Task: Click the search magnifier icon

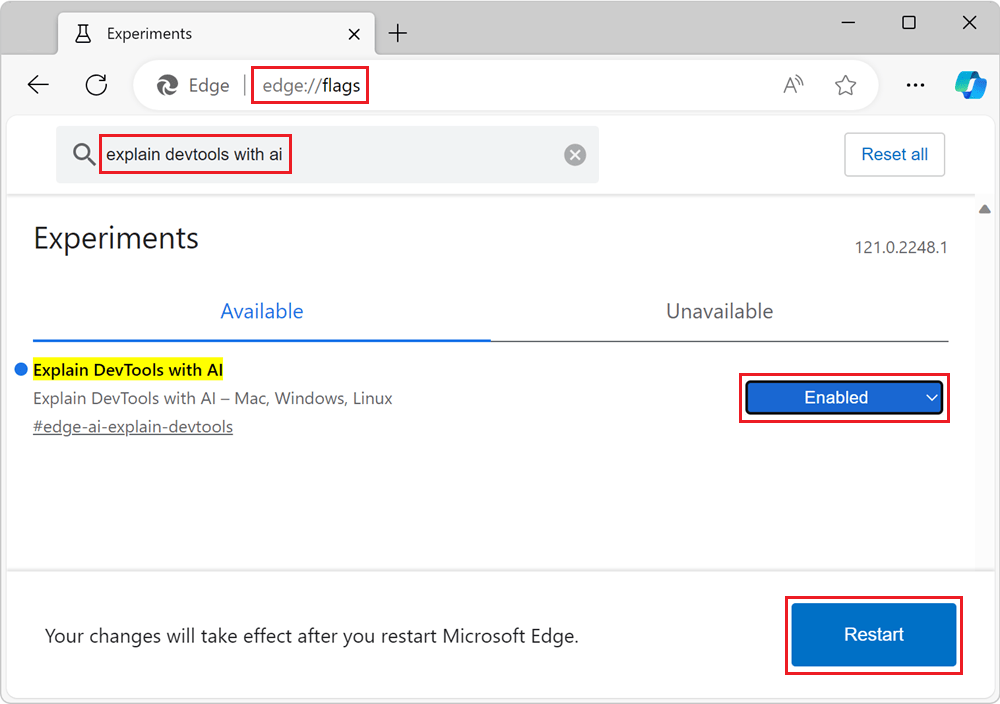Action: [x=84, y=154]
